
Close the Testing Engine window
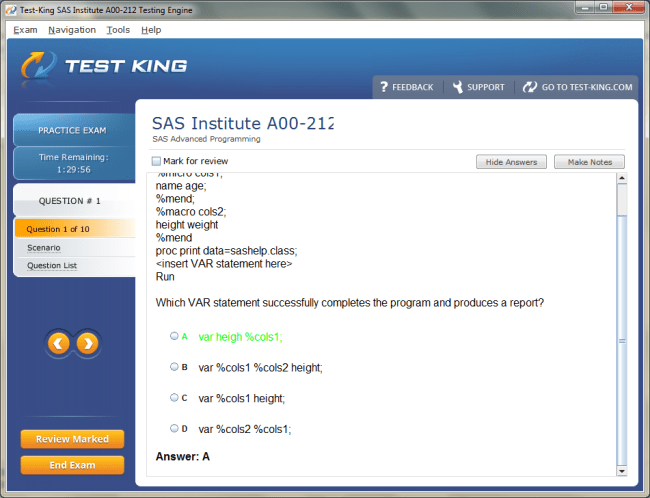(628, 7)
